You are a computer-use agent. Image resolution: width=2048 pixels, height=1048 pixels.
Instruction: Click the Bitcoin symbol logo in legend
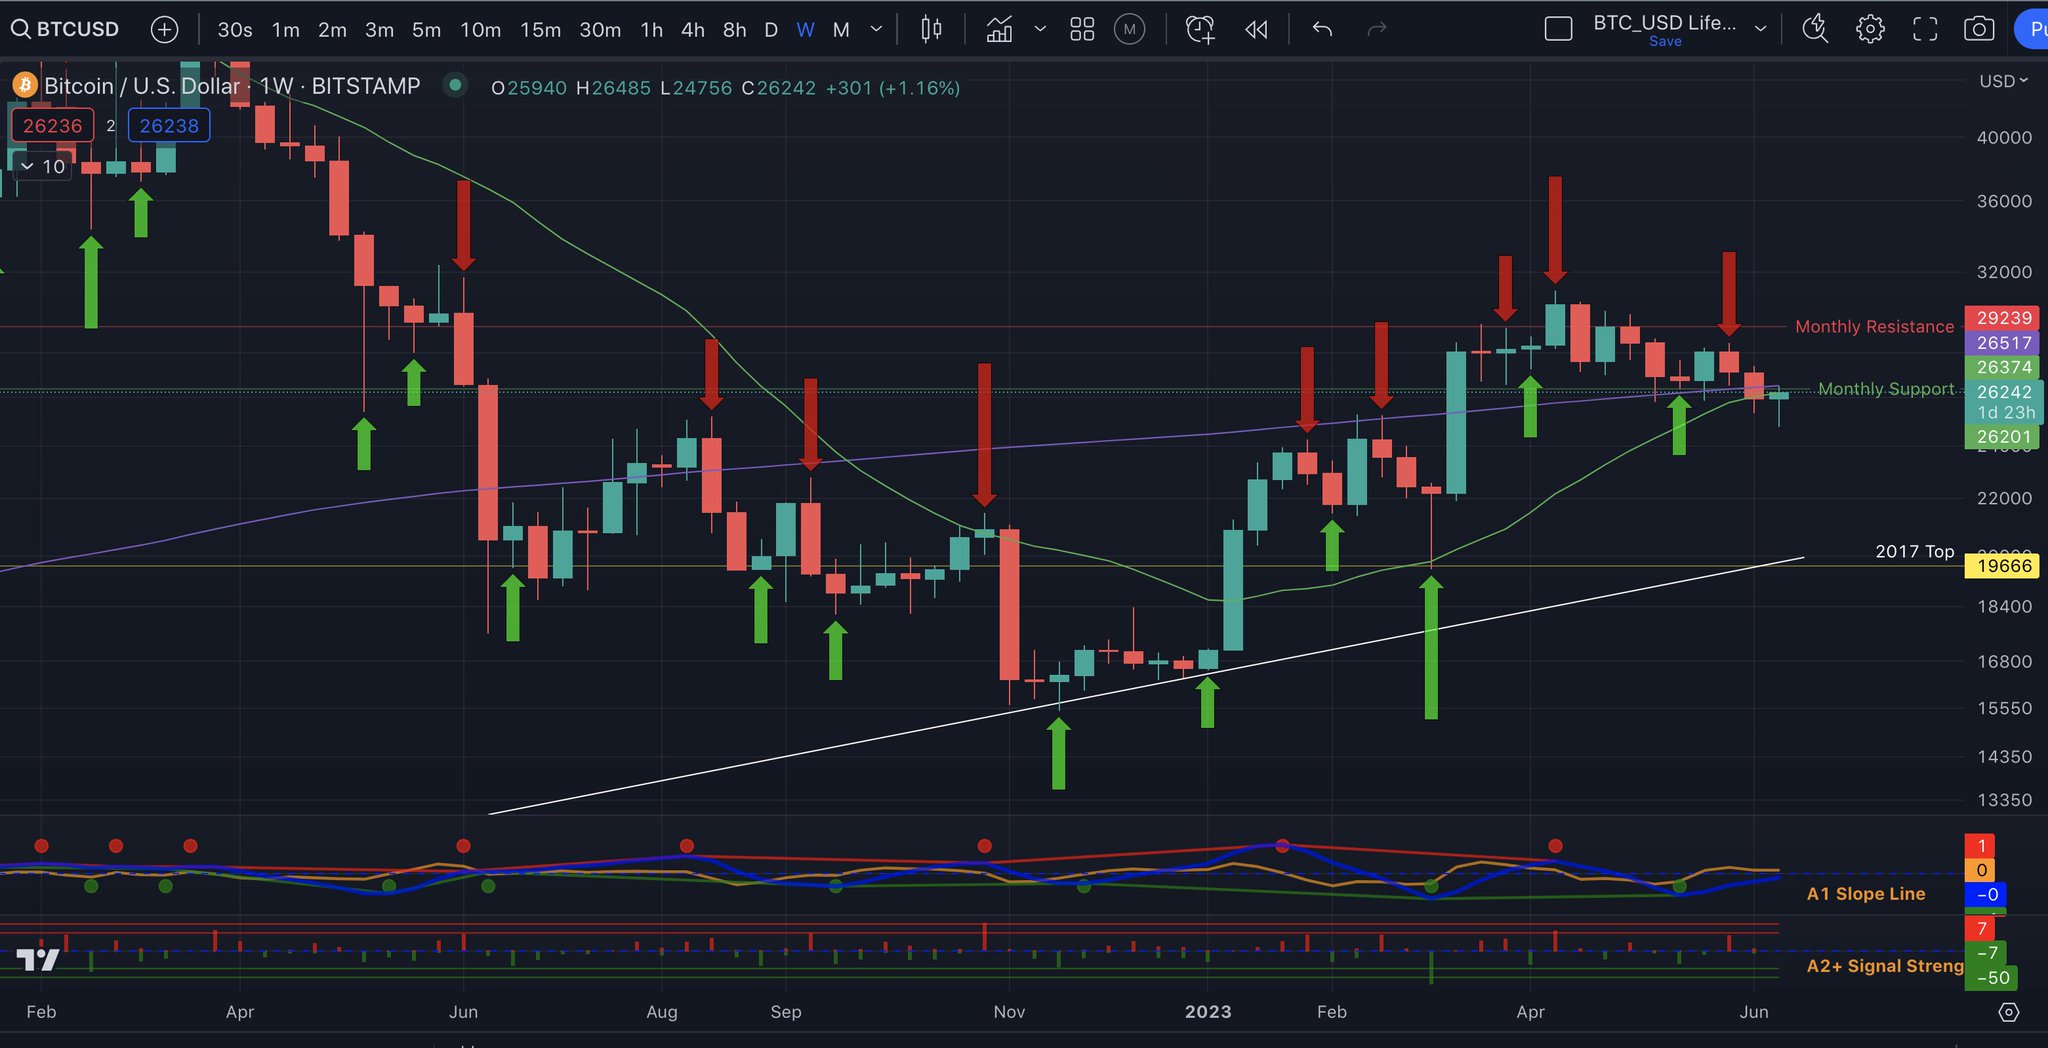24,86
